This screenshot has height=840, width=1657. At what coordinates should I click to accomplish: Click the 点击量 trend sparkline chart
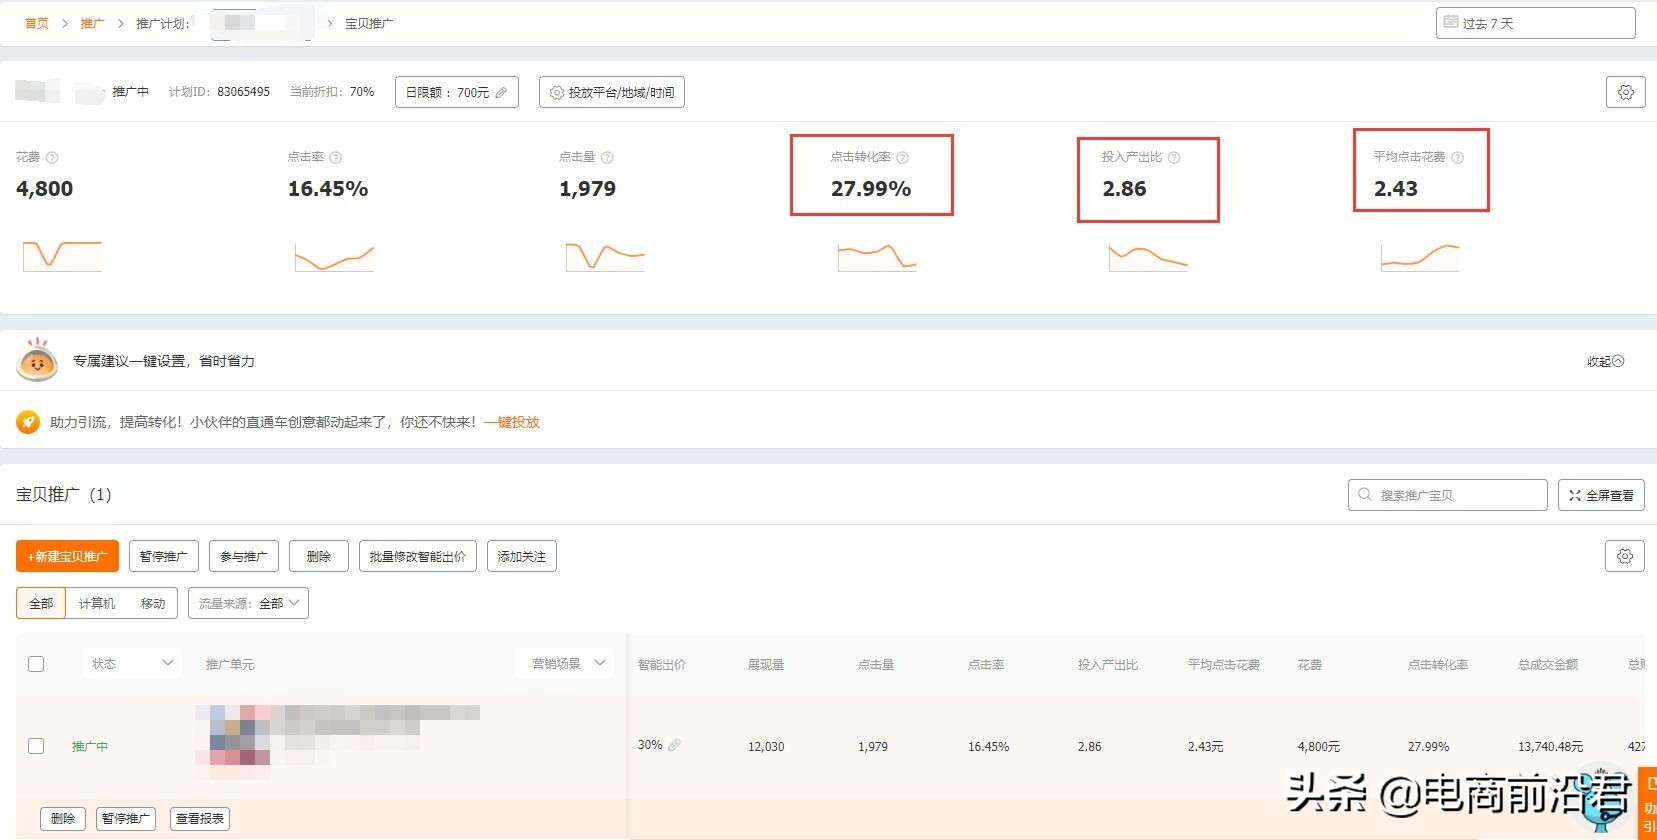coord(605,256)
